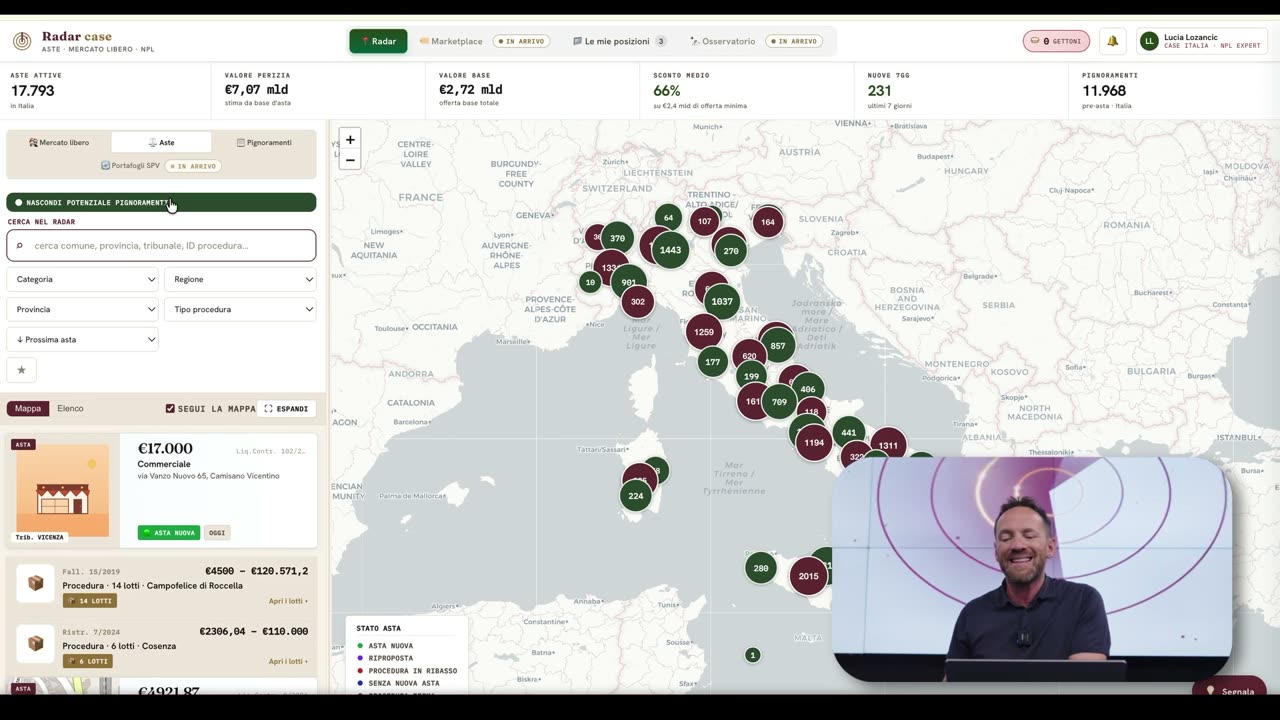Toggle Nascondi potenziale pignoramenti
This screenshot has width=1280, height=720.
(161, 202)
